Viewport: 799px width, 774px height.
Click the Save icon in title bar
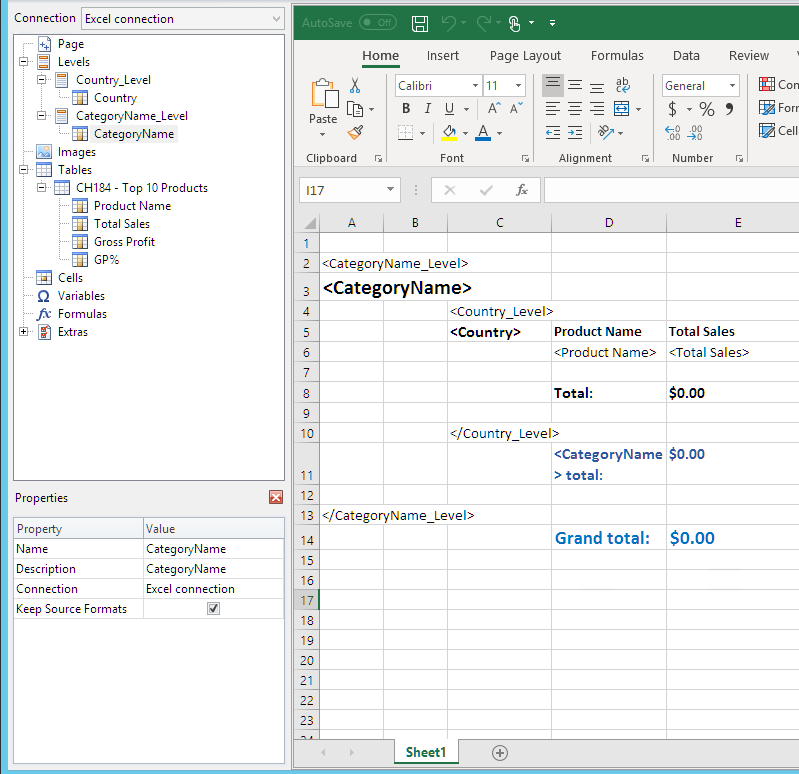coord(420,23)
